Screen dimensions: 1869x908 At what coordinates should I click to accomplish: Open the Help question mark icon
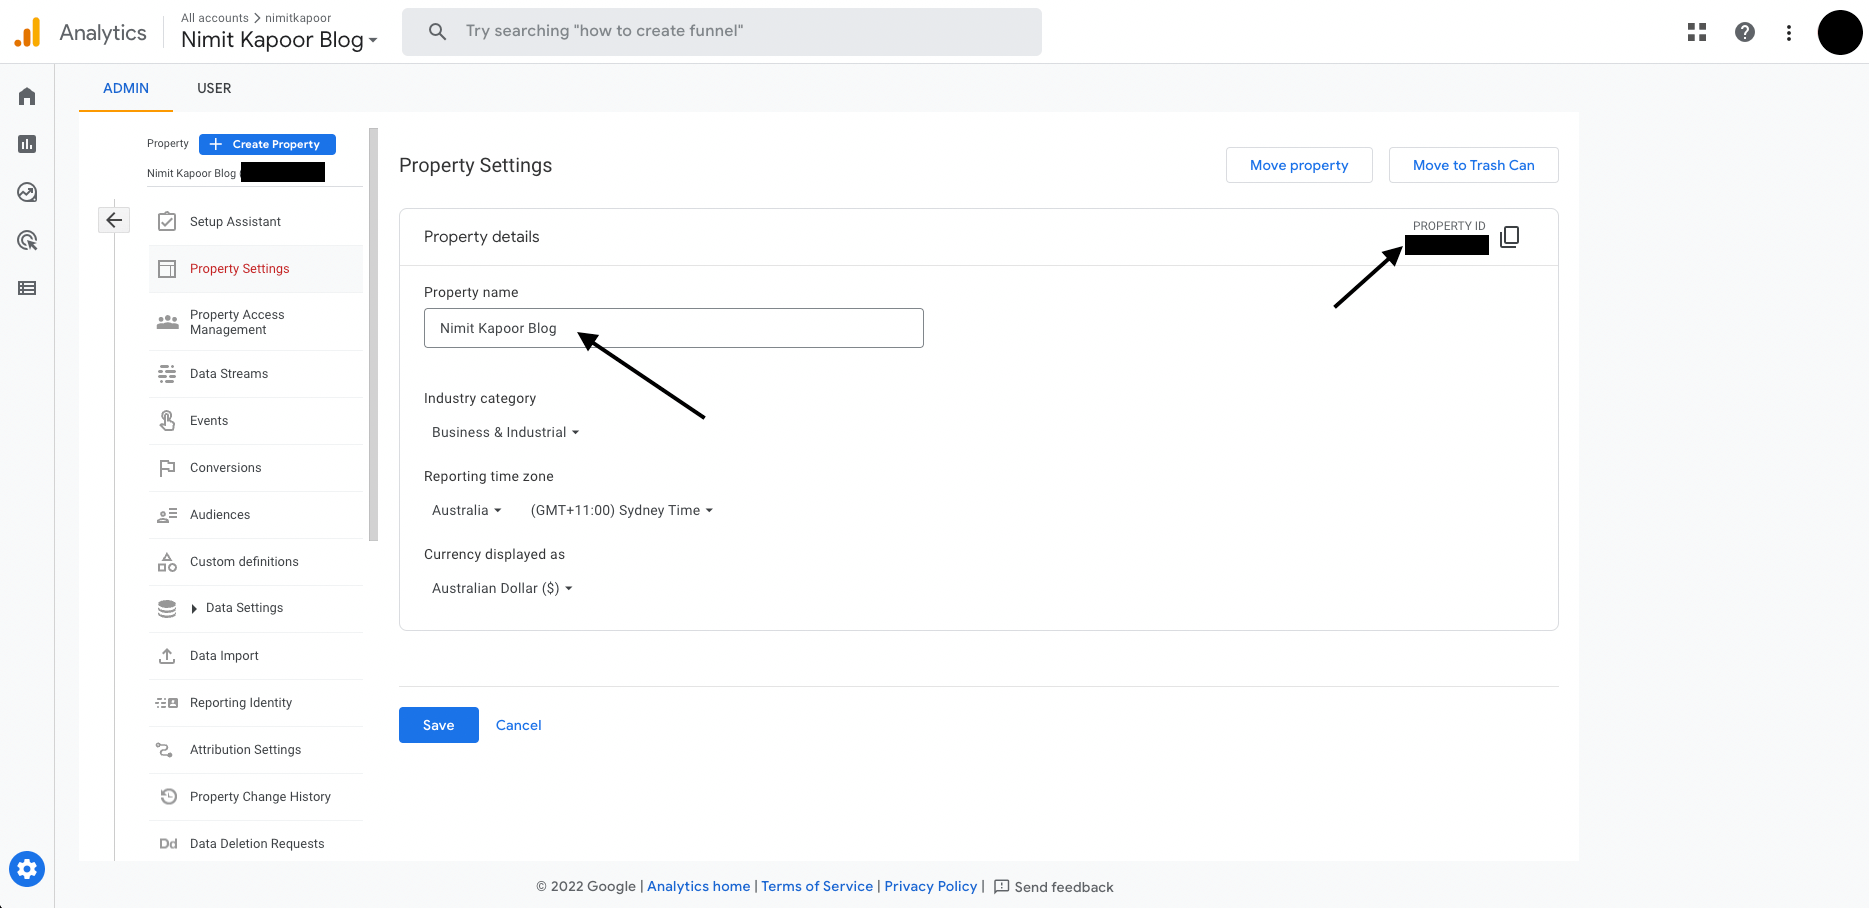coord(1745,32)
